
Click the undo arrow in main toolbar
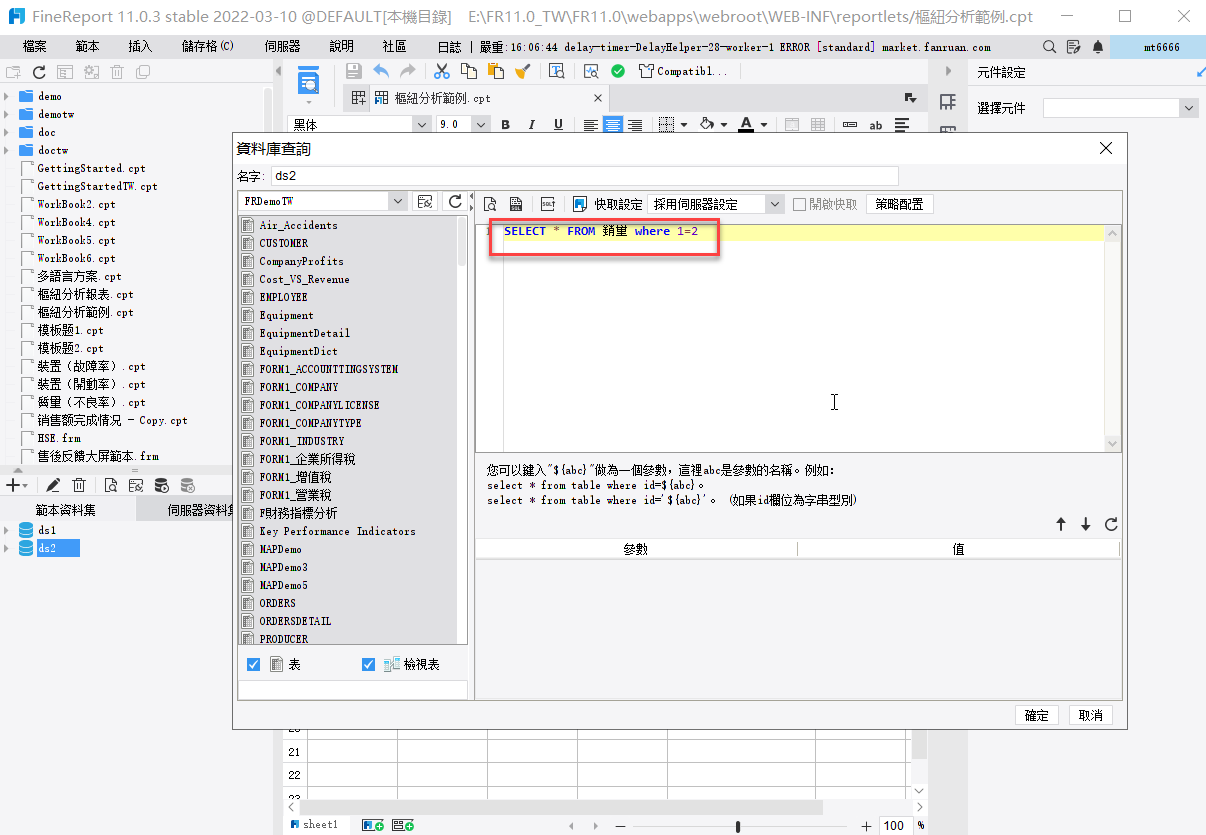pos(381,71)
